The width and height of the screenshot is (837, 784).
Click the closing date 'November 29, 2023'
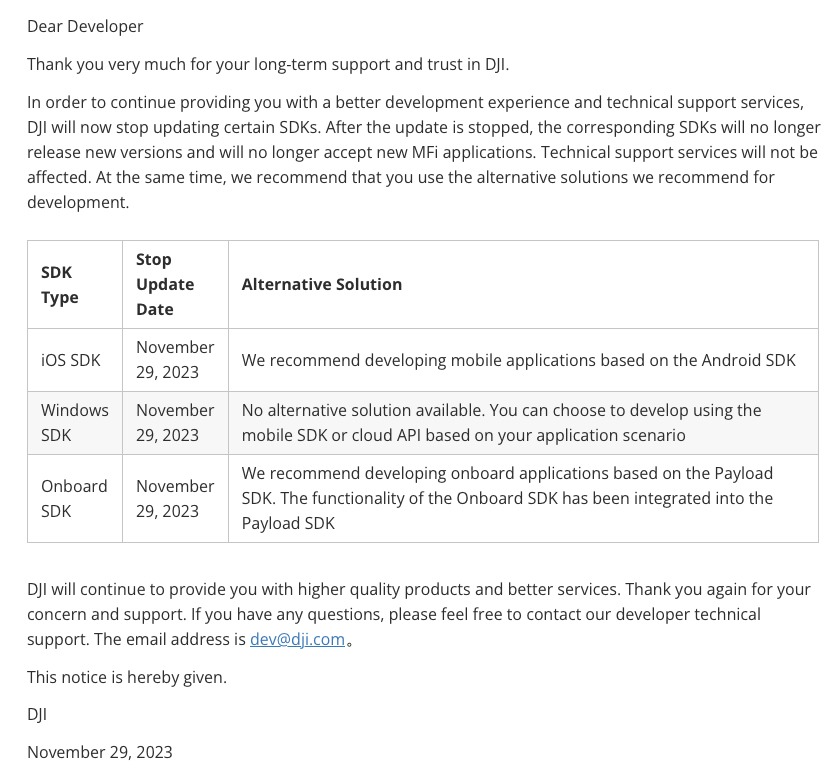100,752
